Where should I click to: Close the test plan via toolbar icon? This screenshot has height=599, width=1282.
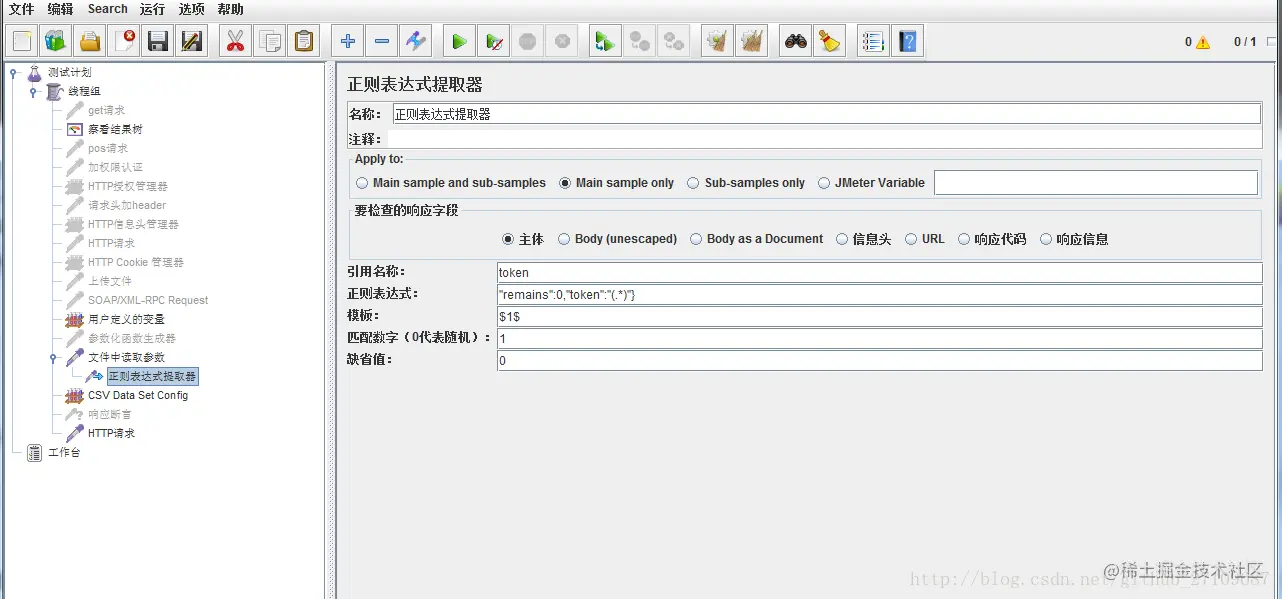point(124,41)
